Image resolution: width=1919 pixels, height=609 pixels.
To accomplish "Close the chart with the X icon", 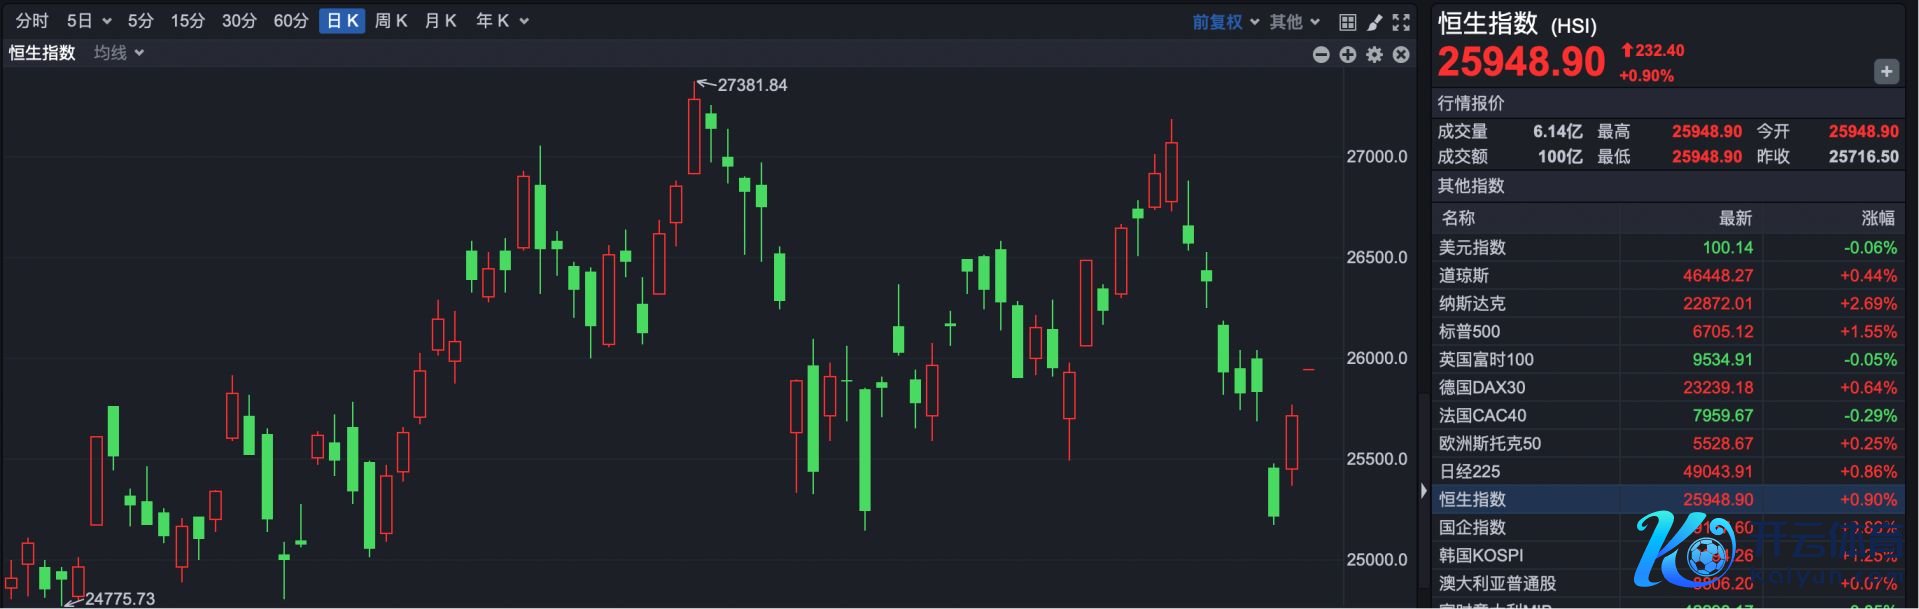I will tap(1401, 55).
